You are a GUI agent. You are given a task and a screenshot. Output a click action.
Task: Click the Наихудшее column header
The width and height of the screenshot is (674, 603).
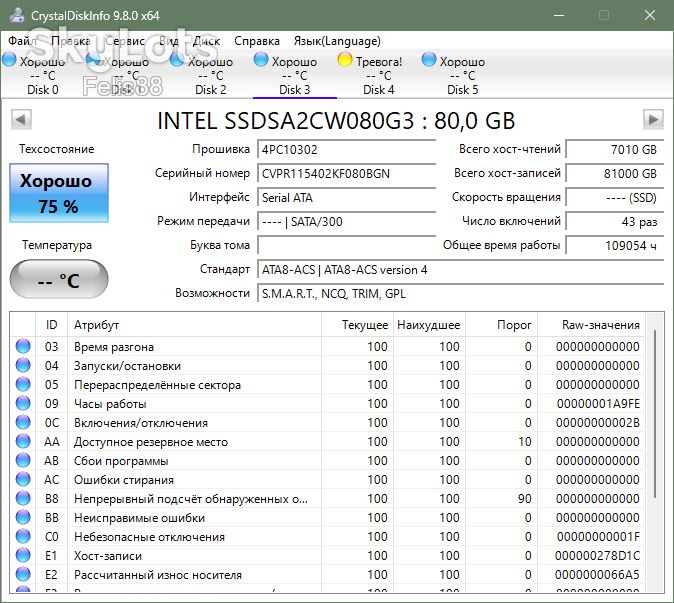pyautogui.click(x=429, y=325)
